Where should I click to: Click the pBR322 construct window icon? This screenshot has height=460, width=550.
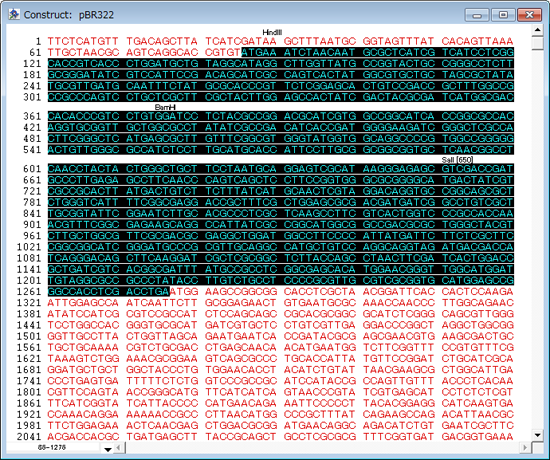[14, 14]
